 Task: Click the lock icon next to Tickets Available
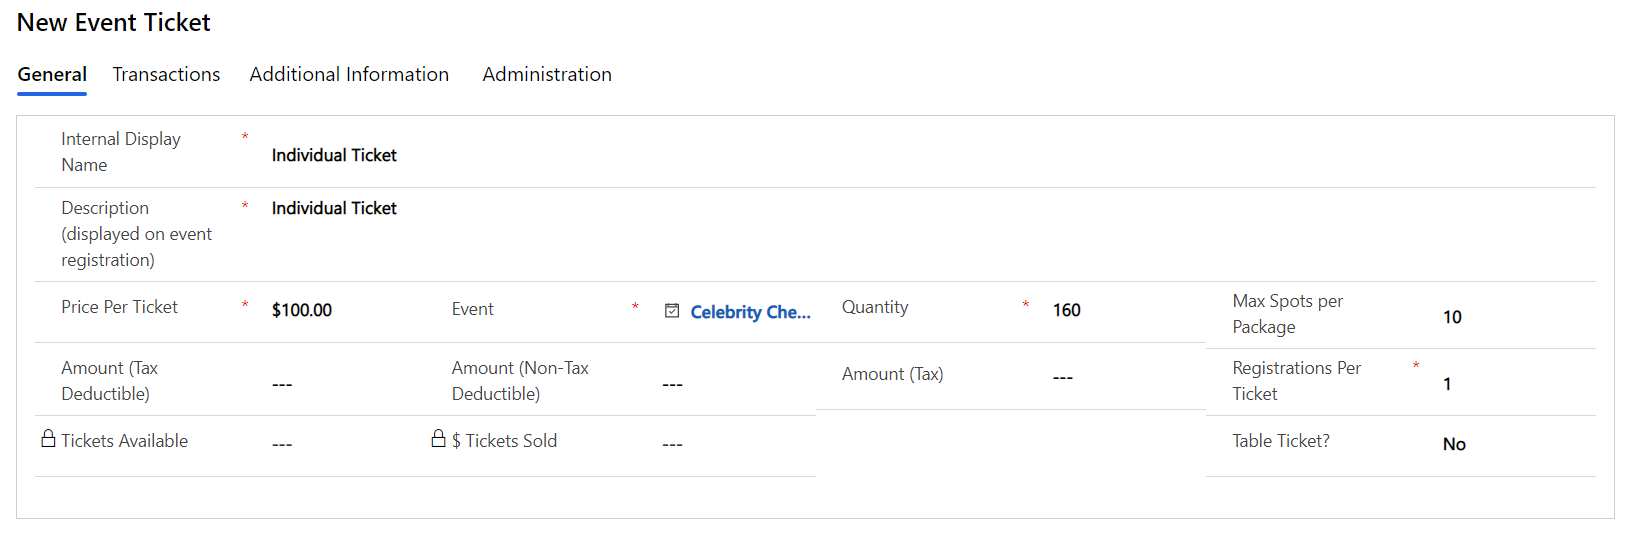point(48,438)
